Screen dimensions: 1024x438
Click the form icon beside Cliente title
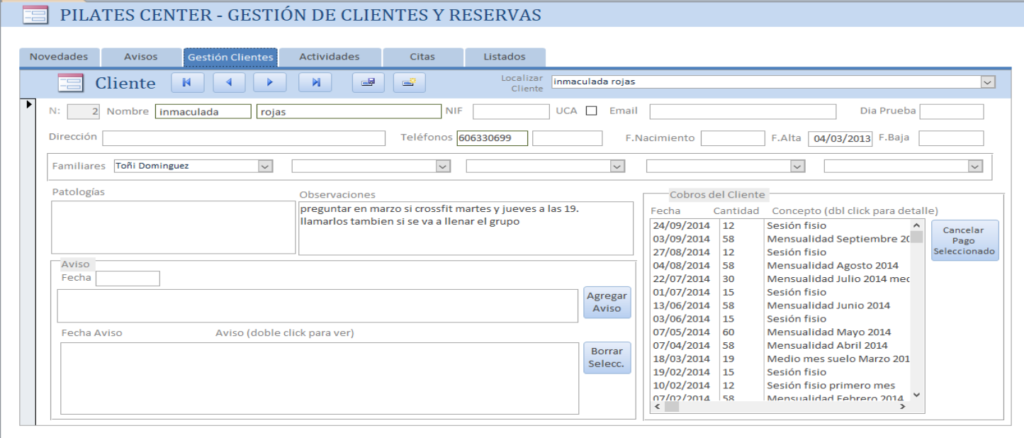(70, 84)
